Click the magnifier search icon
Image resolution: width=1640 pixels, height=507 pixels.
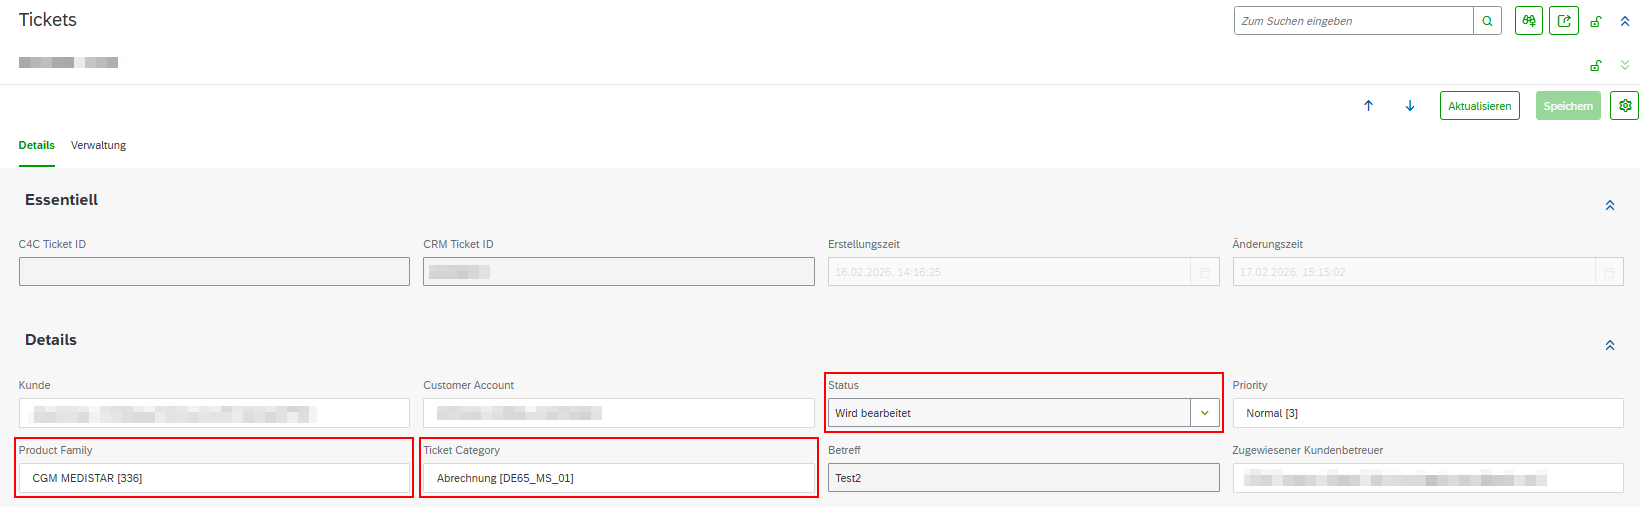pos(1487,21)
